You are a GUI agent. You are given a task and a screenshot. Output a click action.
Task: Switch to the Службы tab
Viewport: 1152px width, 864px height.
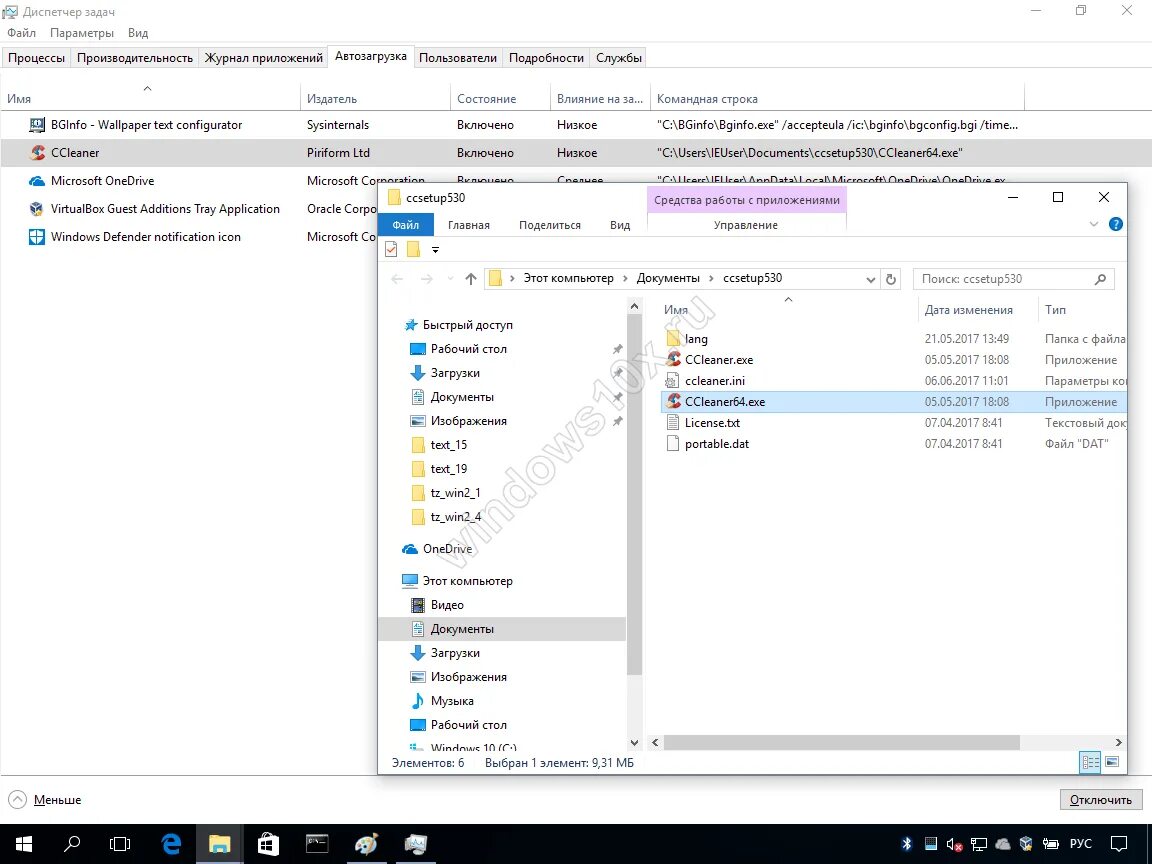[617, 57]
